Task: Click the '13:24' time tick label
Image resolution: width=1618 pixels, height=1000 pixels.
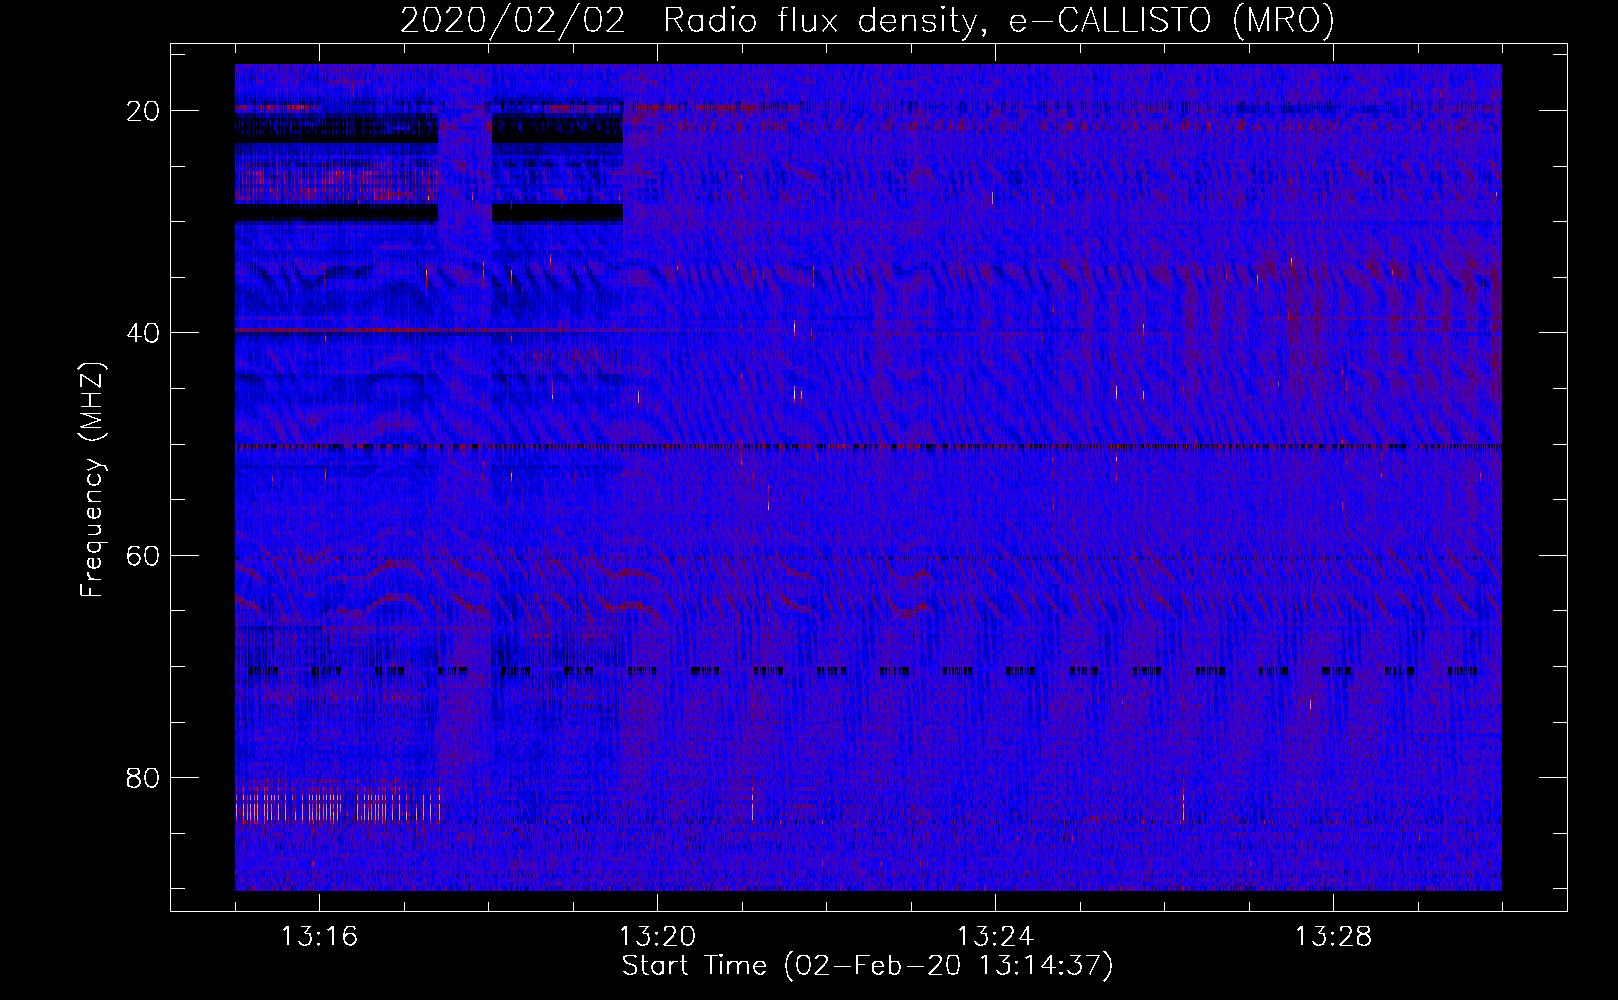Action: tap(995, 937)
